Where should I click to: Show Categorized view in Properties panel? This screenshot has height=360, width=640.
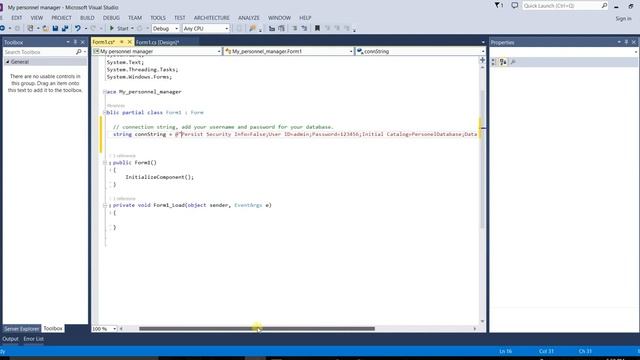[x=494, y=62]
